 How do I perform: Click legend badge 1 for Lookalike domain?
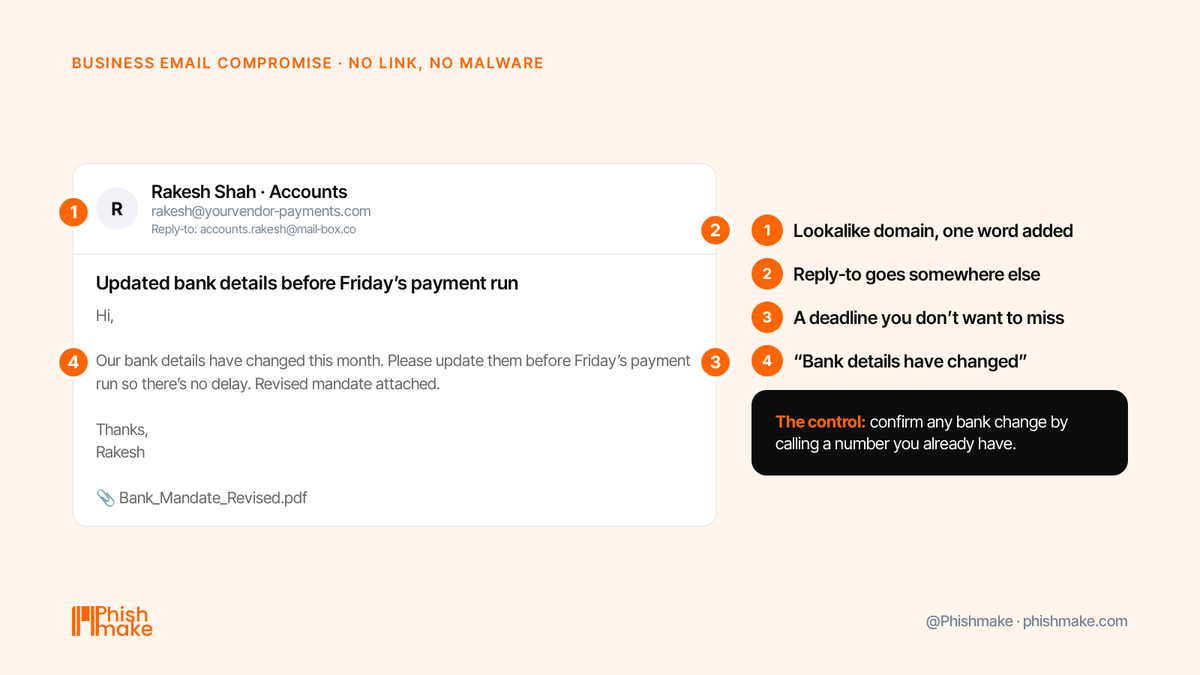pos(767,231)
